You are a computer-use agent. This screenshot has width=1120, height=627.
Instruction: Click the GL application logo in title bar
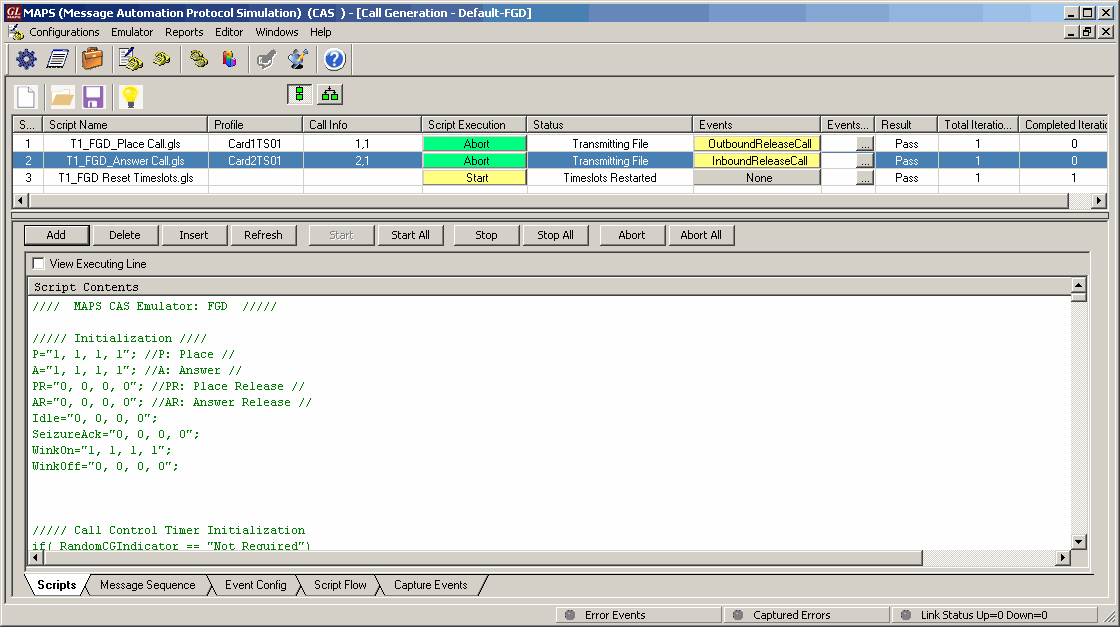pos(13,13)
